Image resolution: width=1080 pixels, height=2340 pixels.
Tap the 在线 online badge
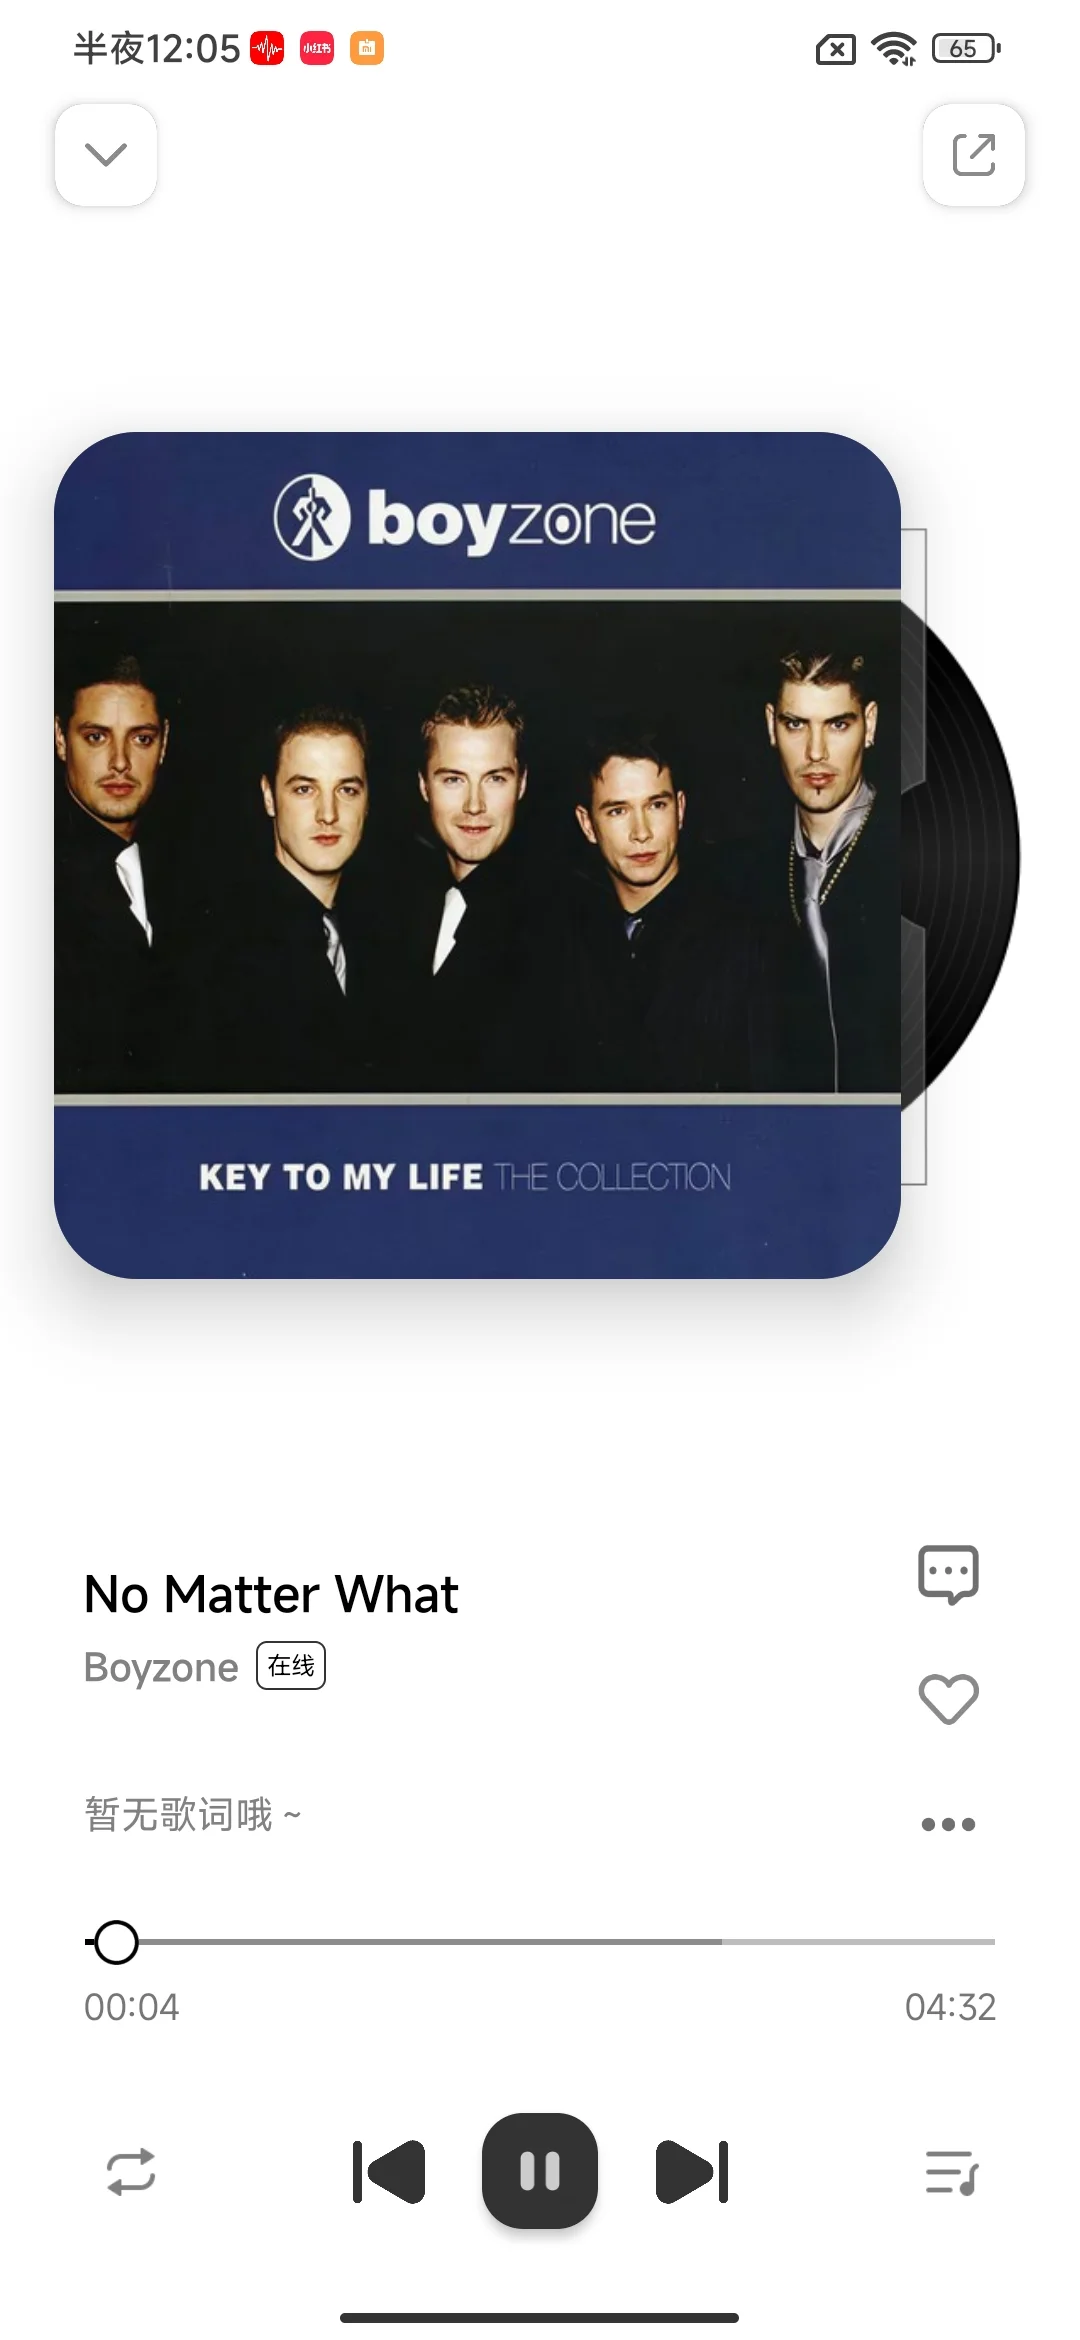[291, 1666]
